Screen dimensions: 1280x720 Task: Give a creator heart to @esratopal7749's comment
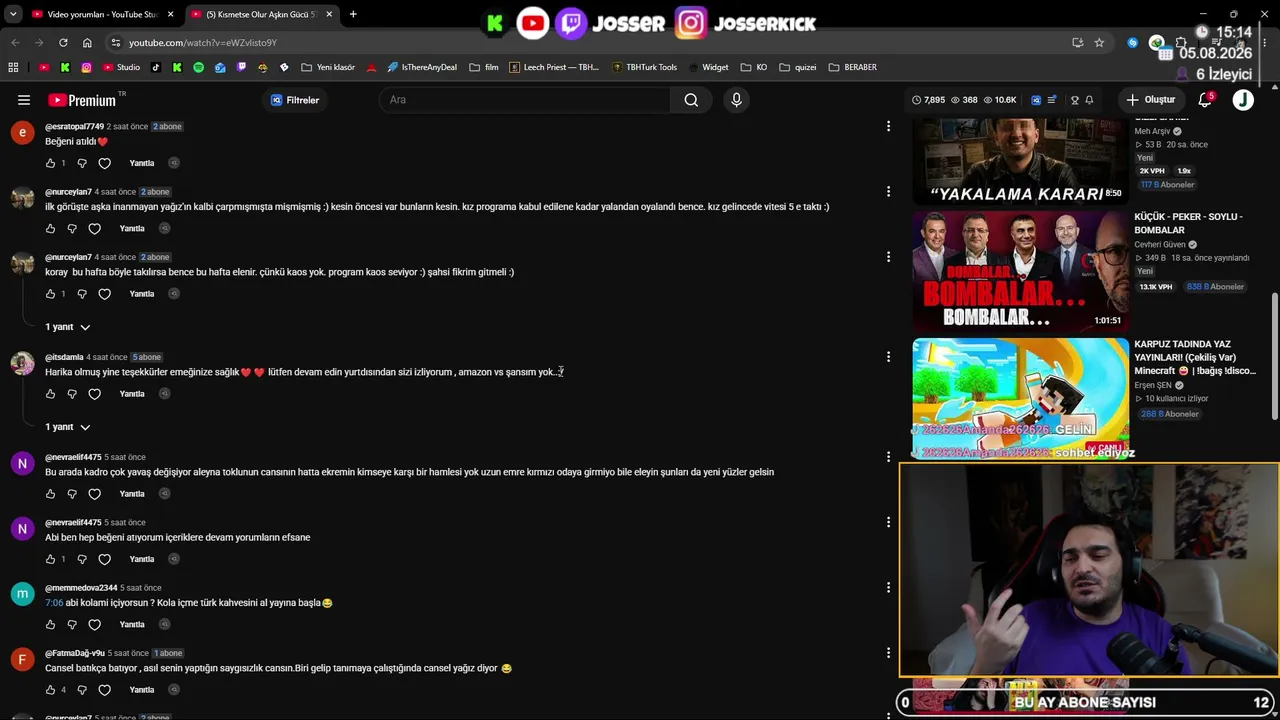click(104, 163)
